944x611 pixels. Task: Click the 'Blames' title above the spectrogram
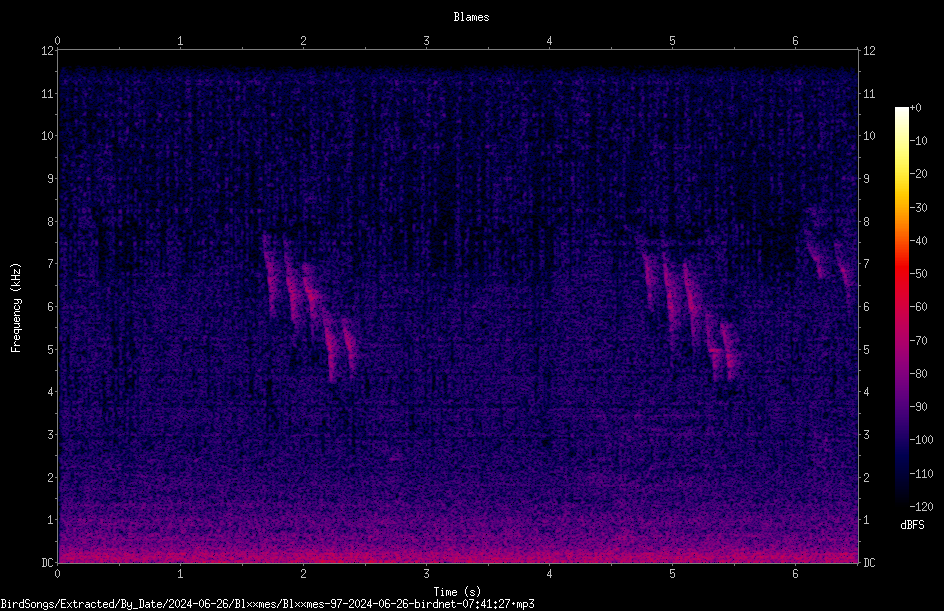(x=471, y=17)
